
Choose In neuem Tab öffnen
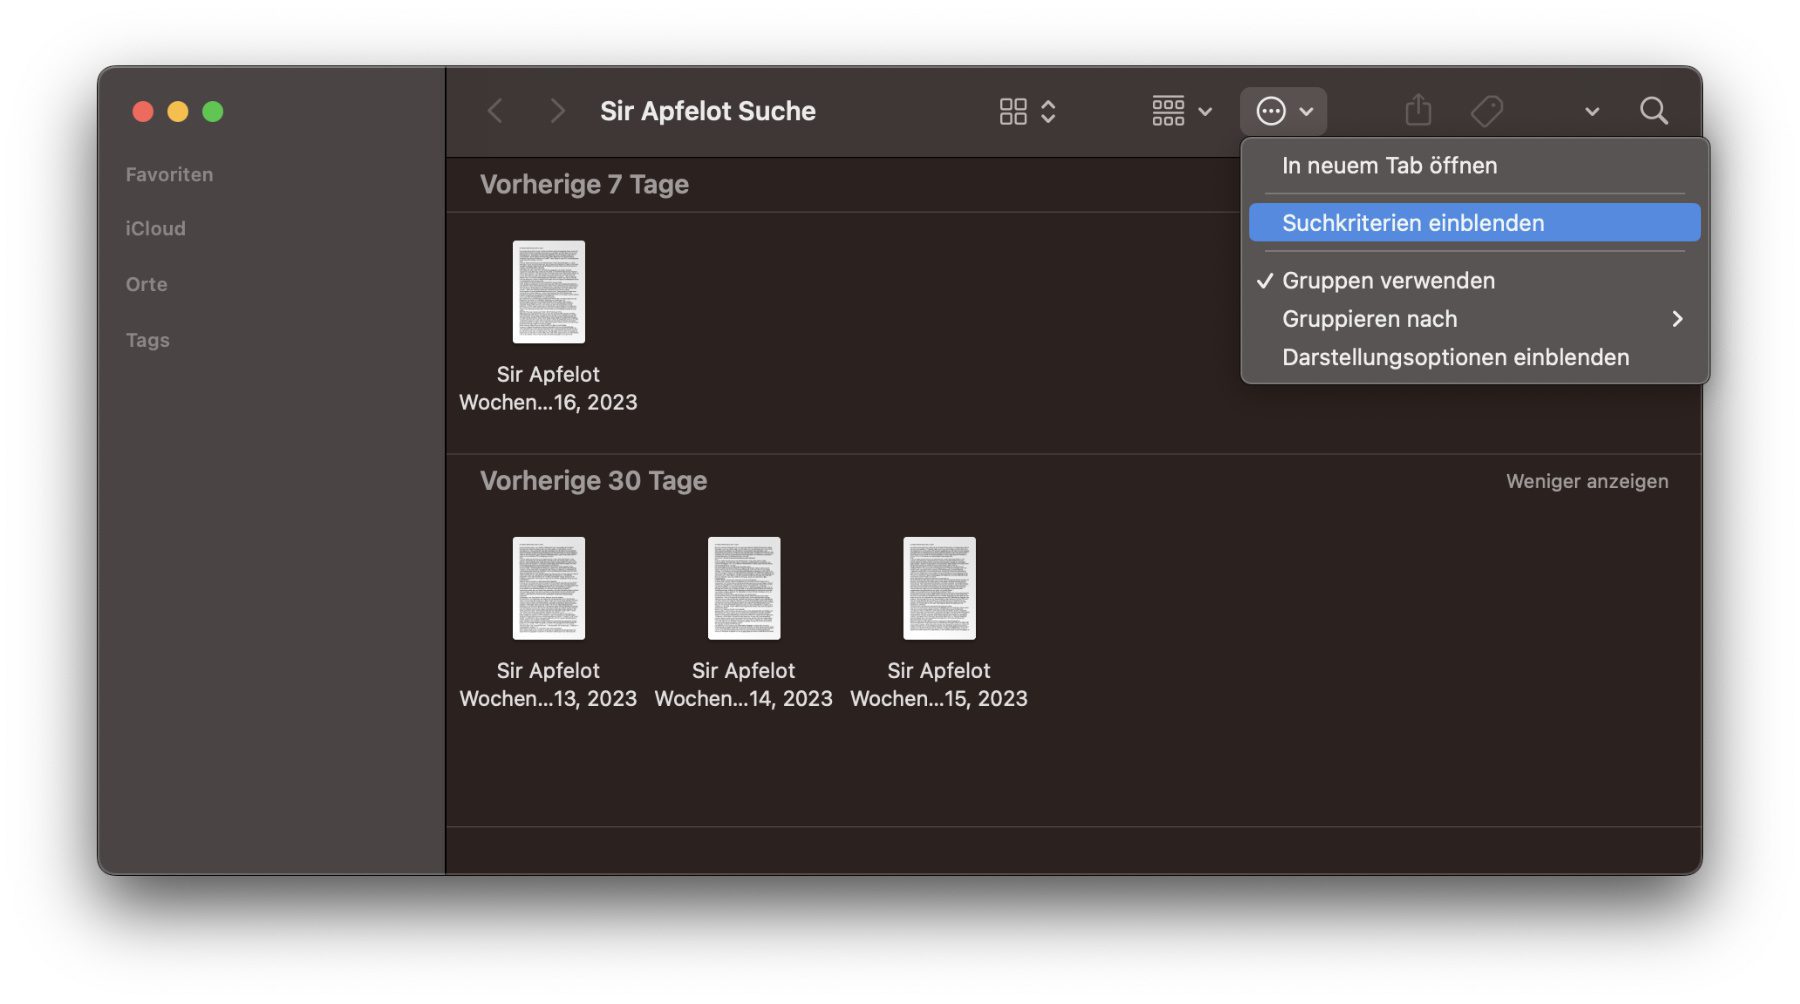click(x=1389, y=166)
